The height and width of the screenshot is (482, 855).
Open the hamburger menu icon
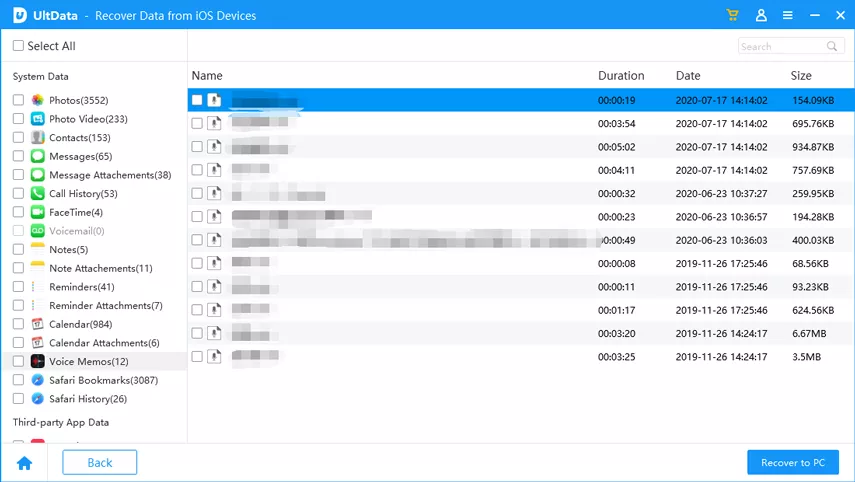787,15
